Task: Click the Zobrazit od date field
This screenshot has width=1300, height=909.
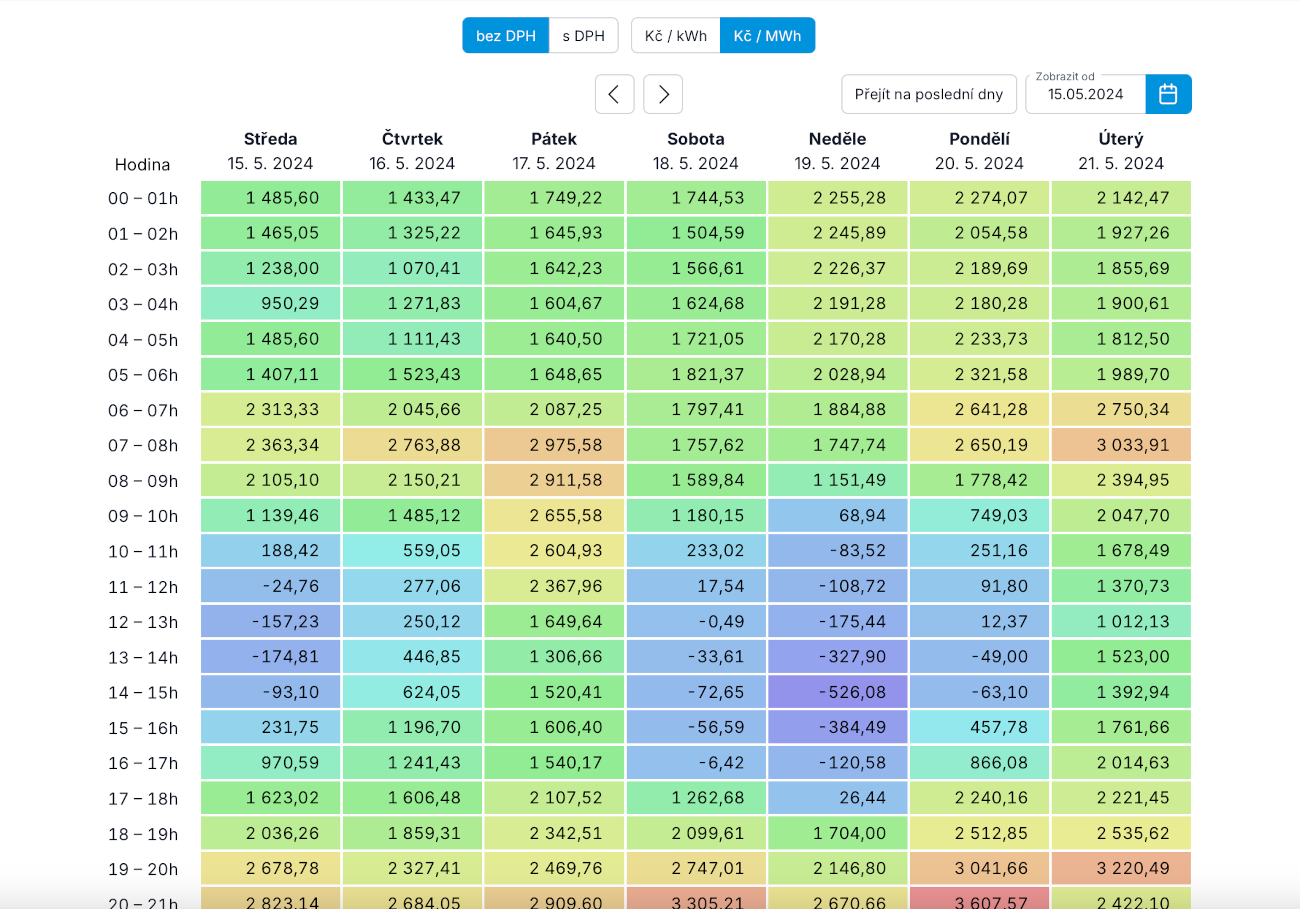Action: pyautogui.click(x=1085, y=95)
